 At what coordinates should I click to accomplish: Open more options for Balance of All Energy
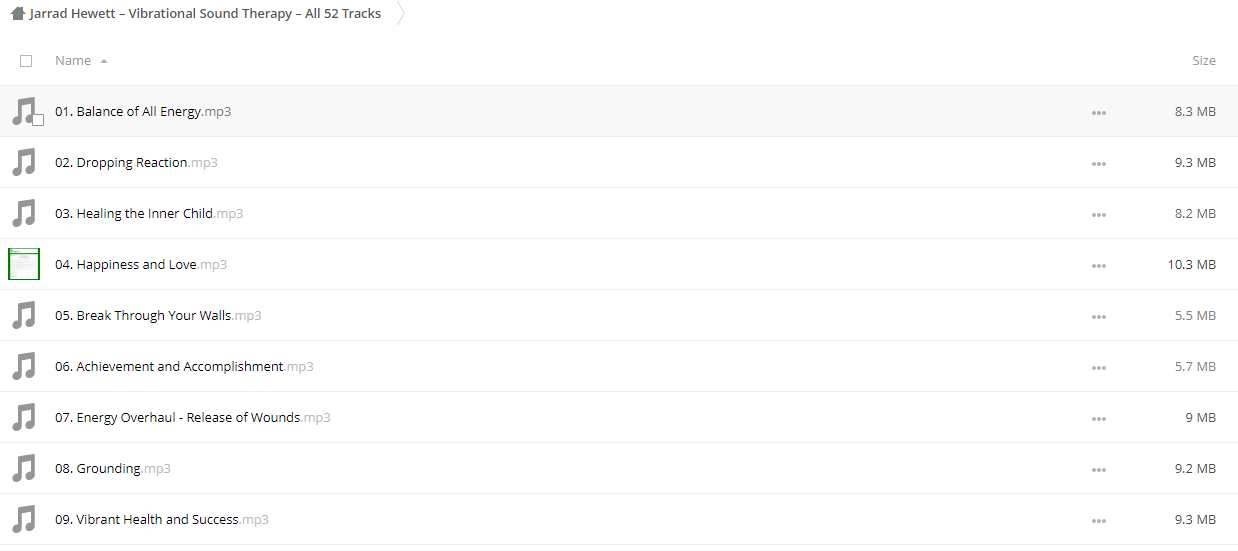[x=1099, y=113]
